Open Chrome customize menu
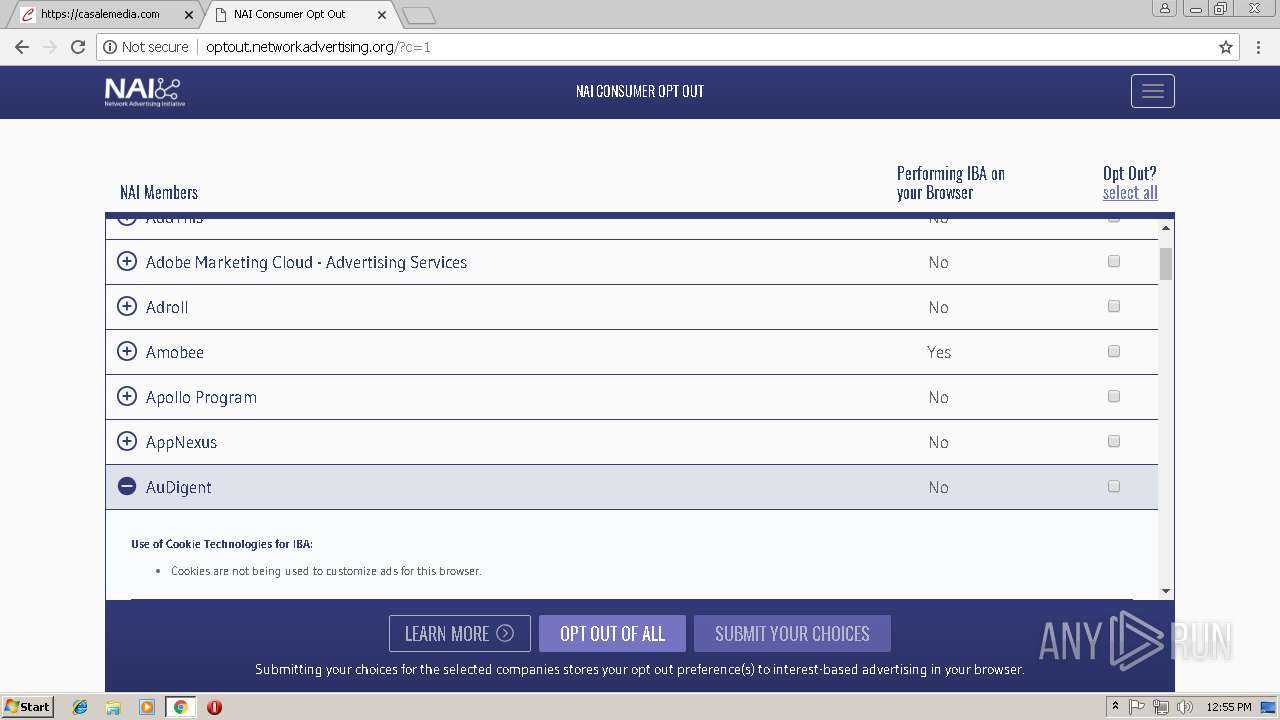The image size is (1280, 720). pos(1259,47)
